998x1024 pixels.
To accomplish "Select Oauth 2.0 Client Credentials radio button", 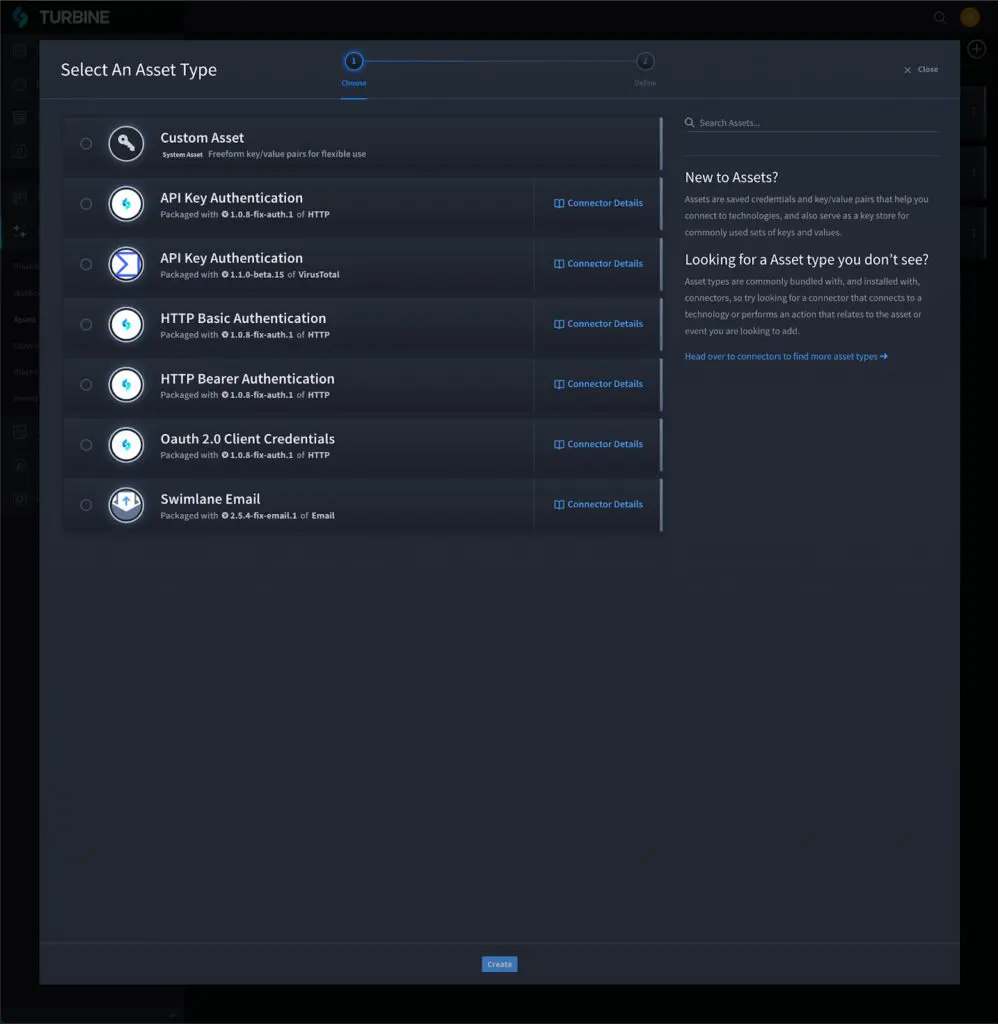I will click(x=86, y=444).
